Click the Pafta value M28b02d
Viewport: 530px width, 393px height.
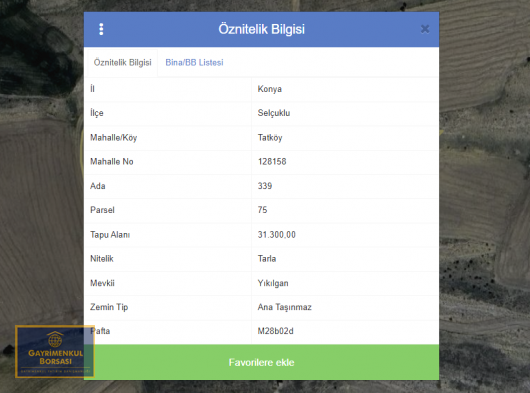[275, 331]
